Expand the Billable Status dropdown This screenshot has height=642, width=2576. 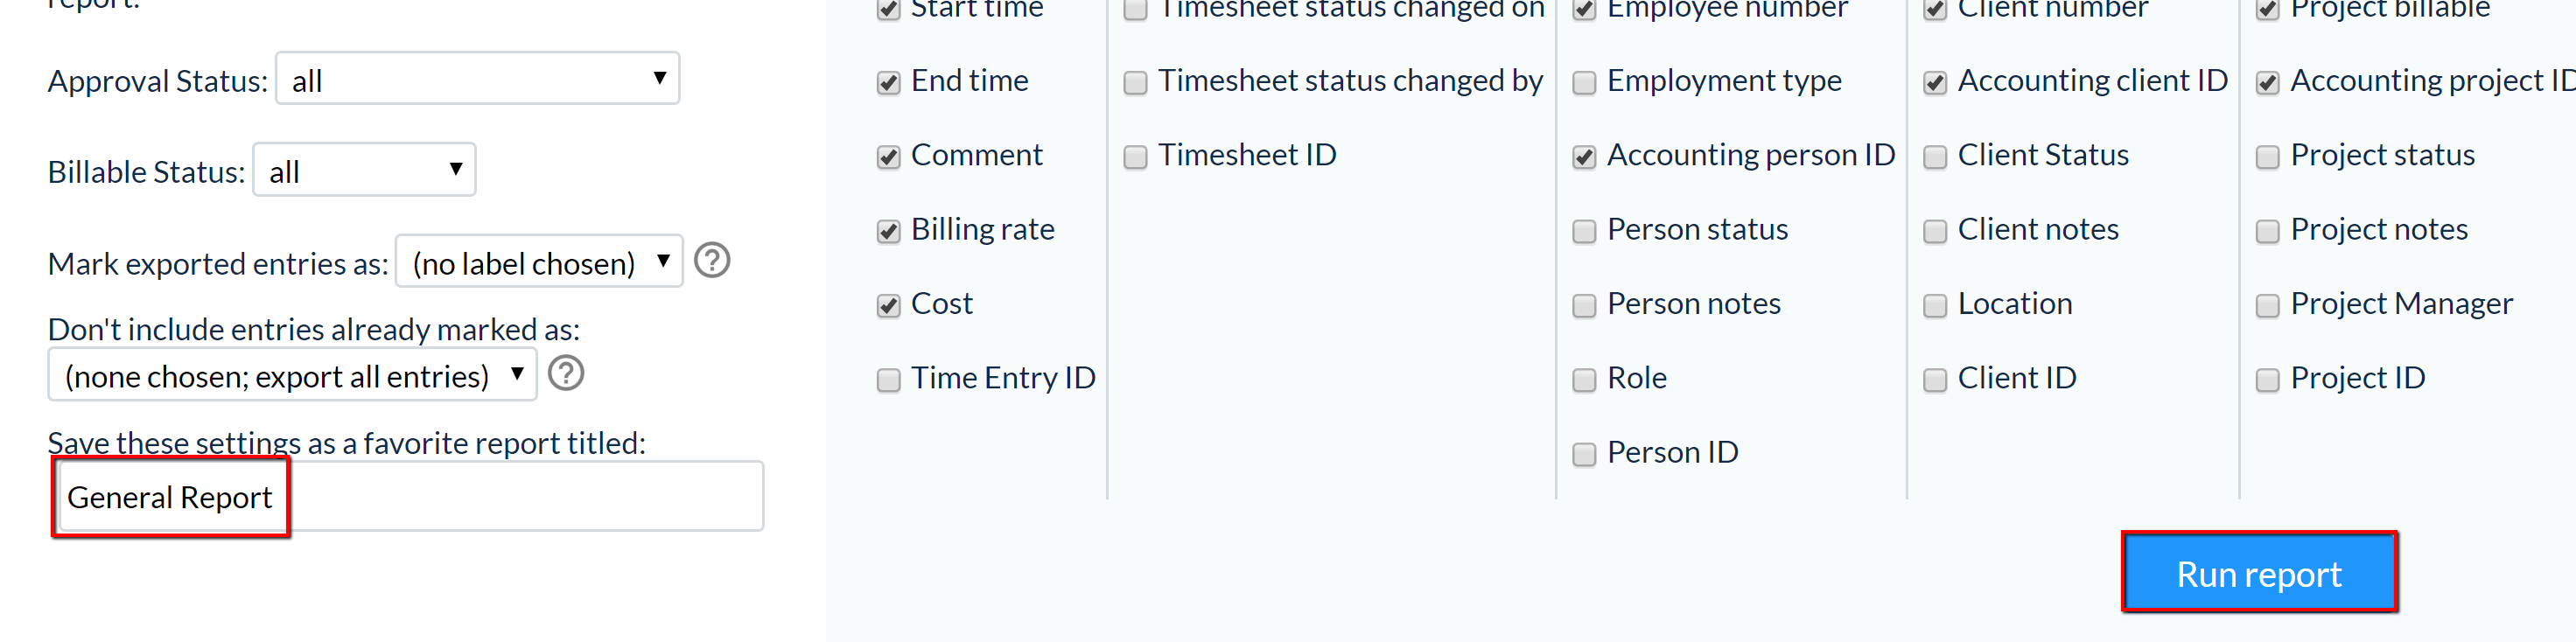coord(364,170)
